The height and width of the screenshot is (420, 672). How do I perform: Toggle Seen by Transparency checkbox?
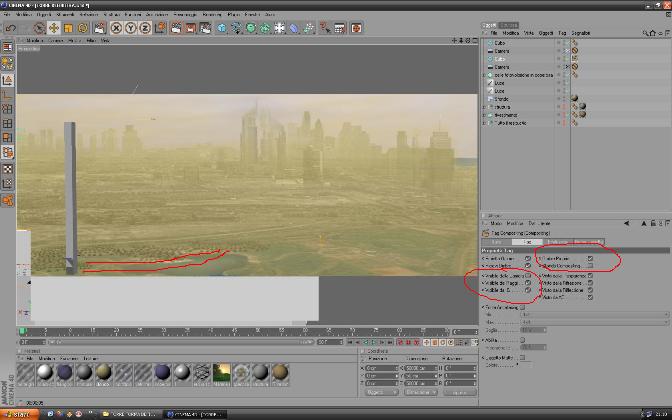click(x=591, y=276)
